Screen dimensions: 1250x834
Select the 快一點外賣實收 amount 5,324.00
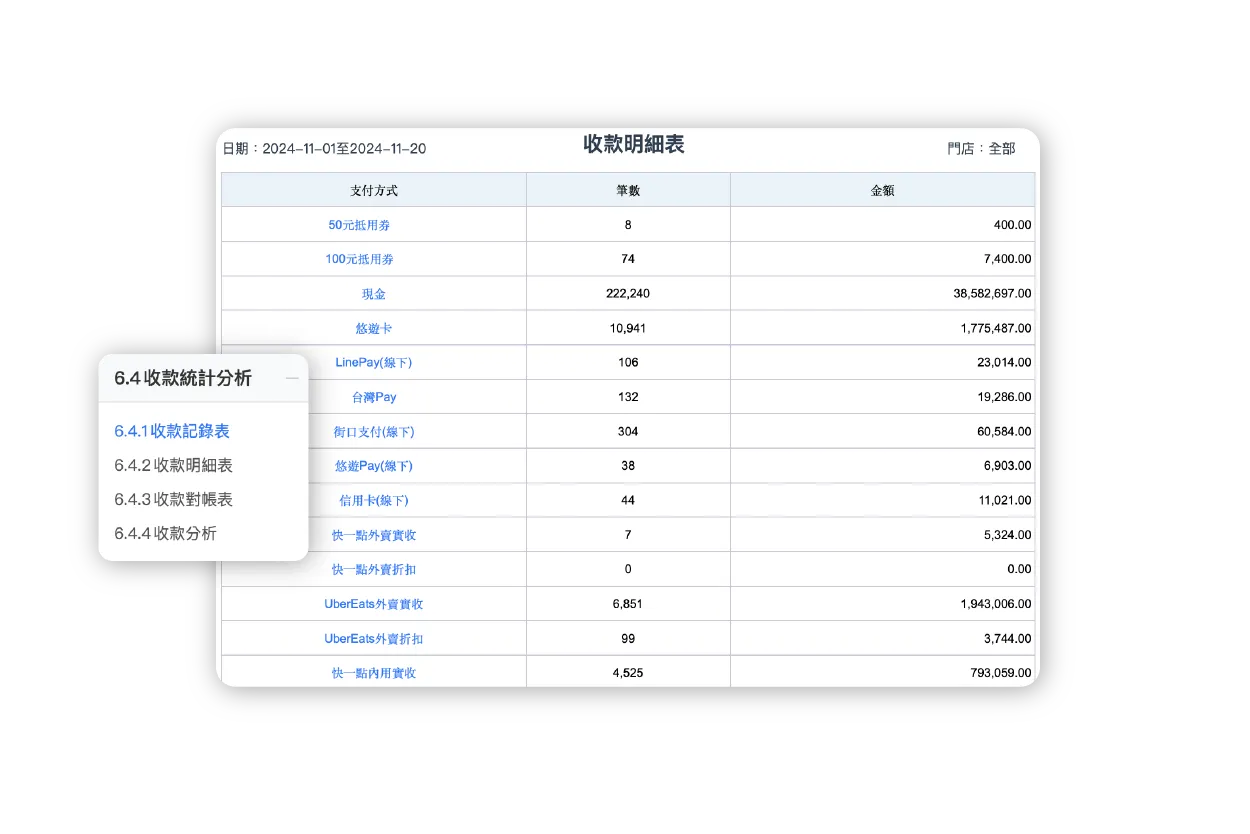[883, 535]
